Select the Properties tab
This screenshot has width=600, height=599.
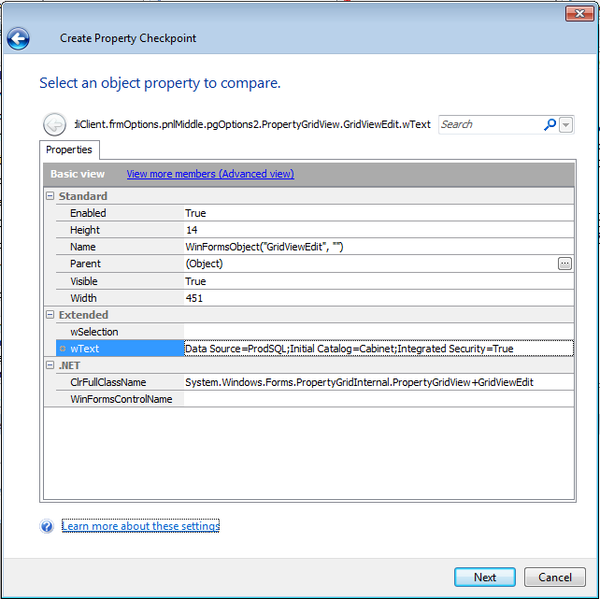[x=69, y=150]
